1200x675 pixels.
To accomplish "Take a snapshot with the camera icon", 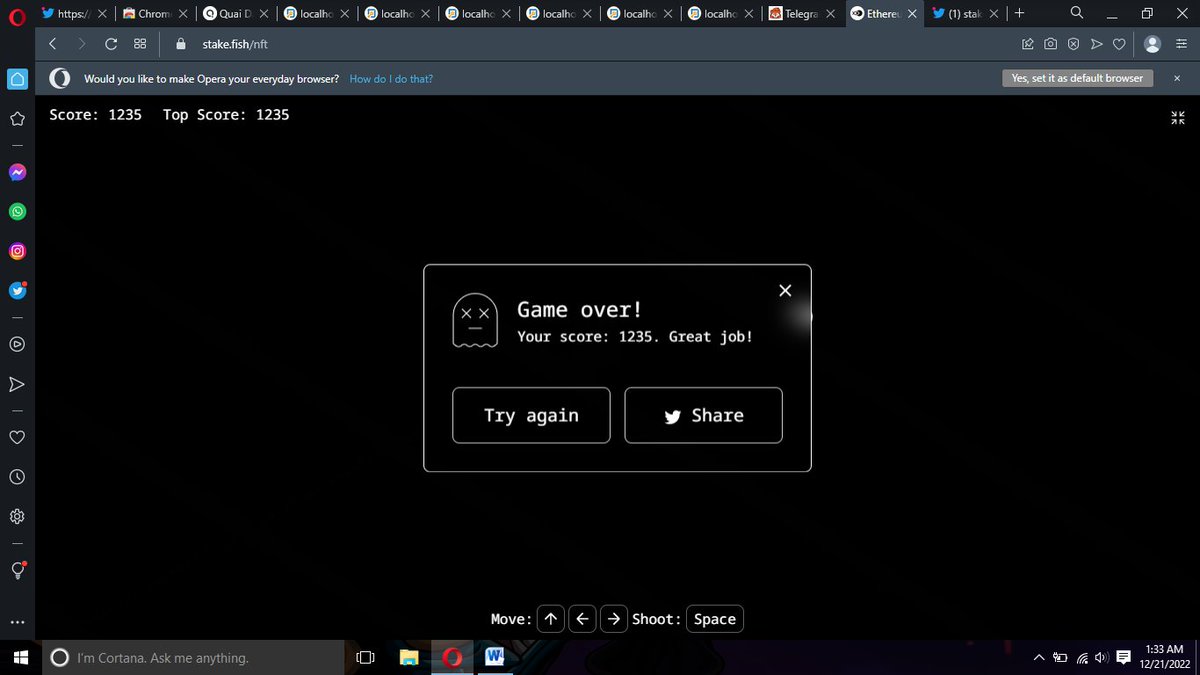I will 1050,44.
